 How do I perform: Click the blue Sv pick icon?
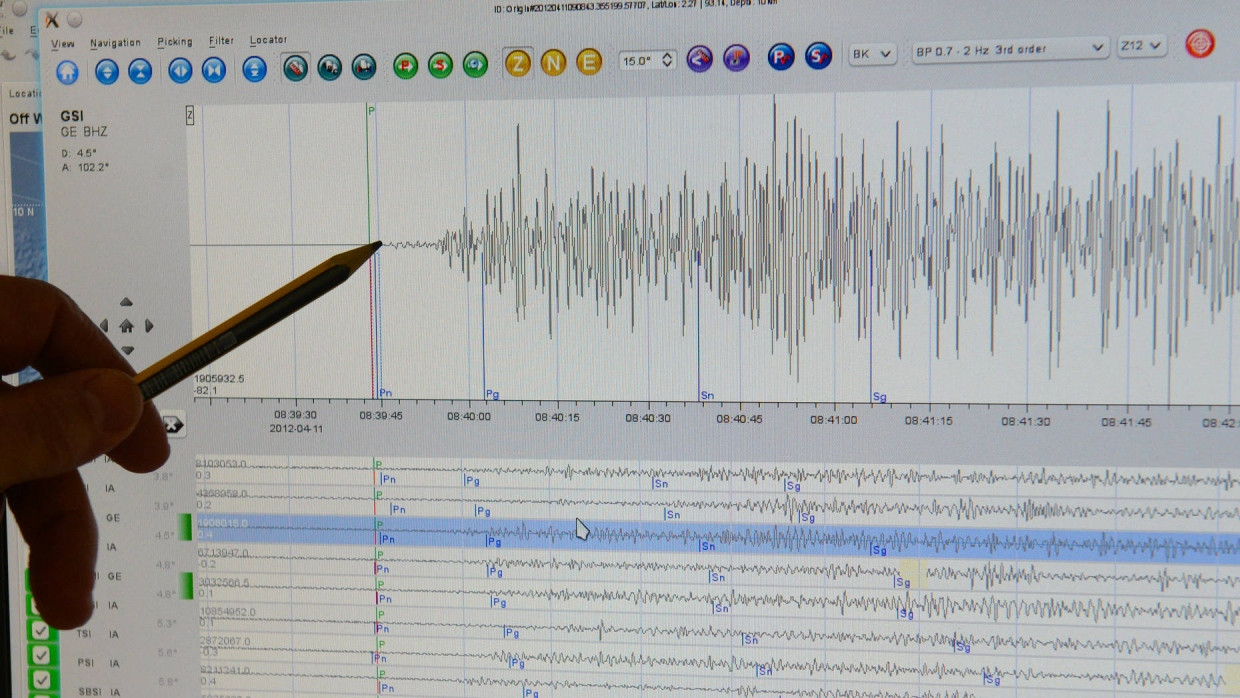click(x=817, y=58)
